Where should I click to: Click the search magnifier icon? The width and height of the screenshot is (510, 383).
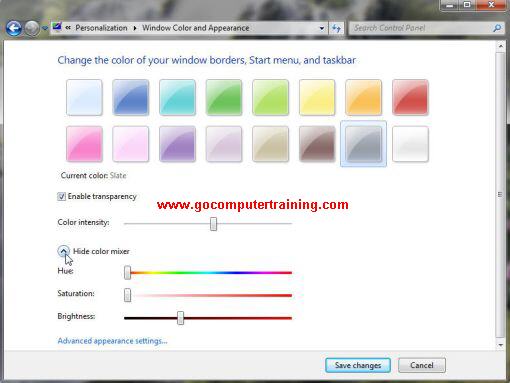click(497, 28)
